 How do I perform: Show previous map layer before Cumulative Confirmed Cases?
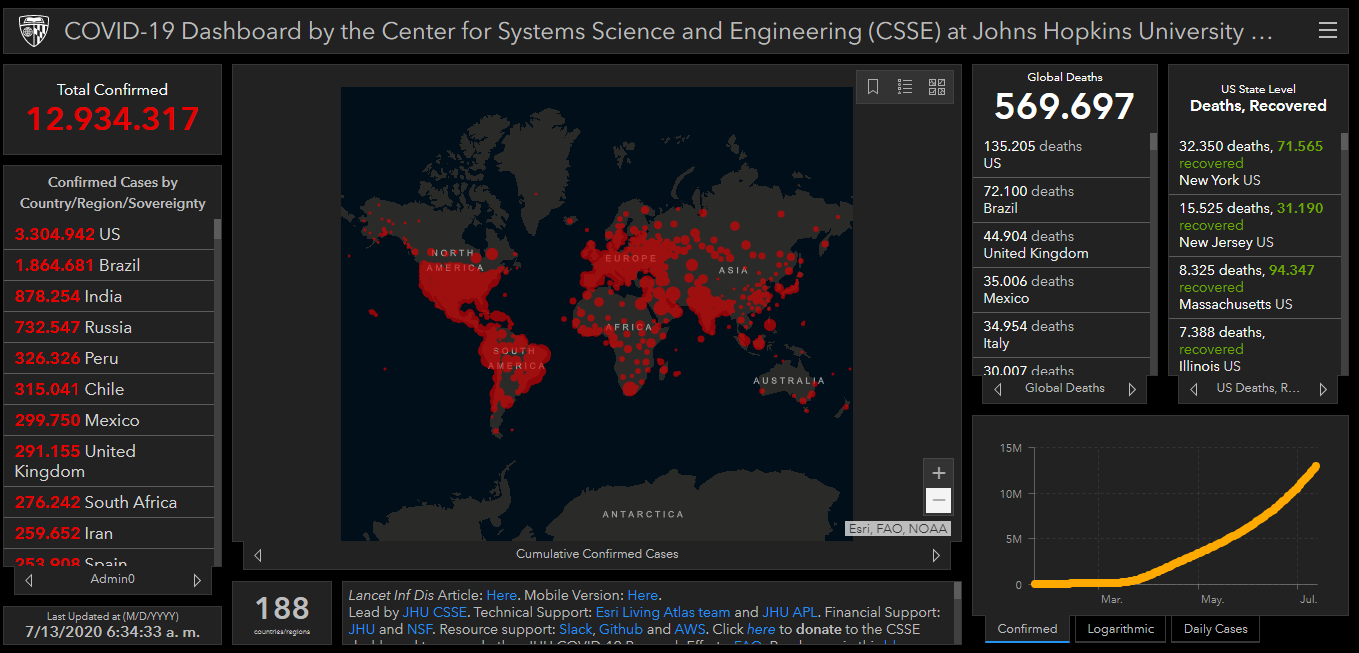coord(258,555)
